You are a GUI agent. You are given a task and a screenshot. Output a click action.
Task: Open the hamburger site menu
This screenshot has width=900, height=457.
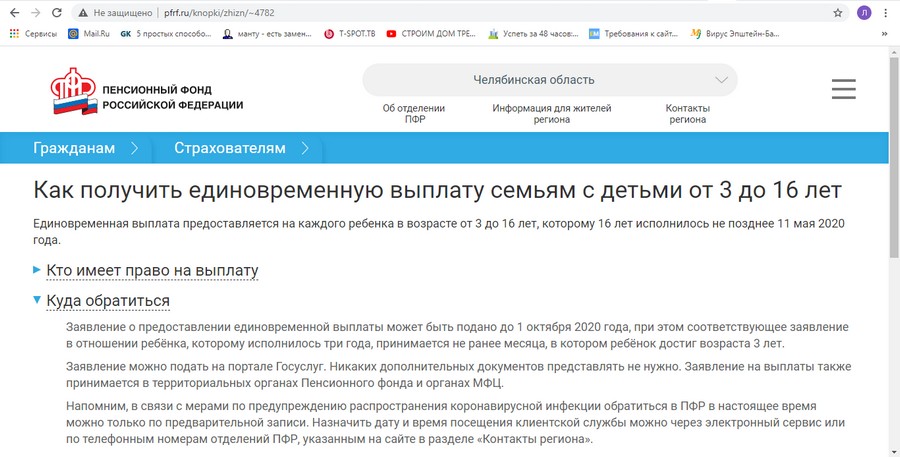(844, 89)
